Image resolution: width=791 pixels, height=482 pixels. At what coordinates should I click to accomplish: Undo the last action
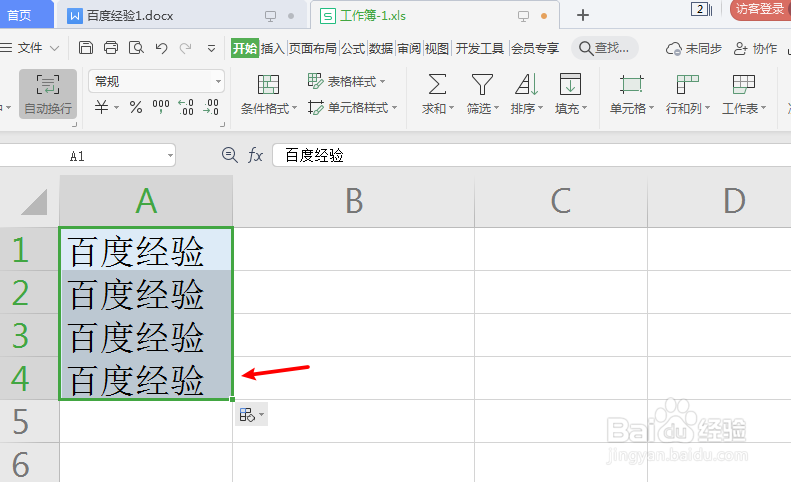(161, 48)
